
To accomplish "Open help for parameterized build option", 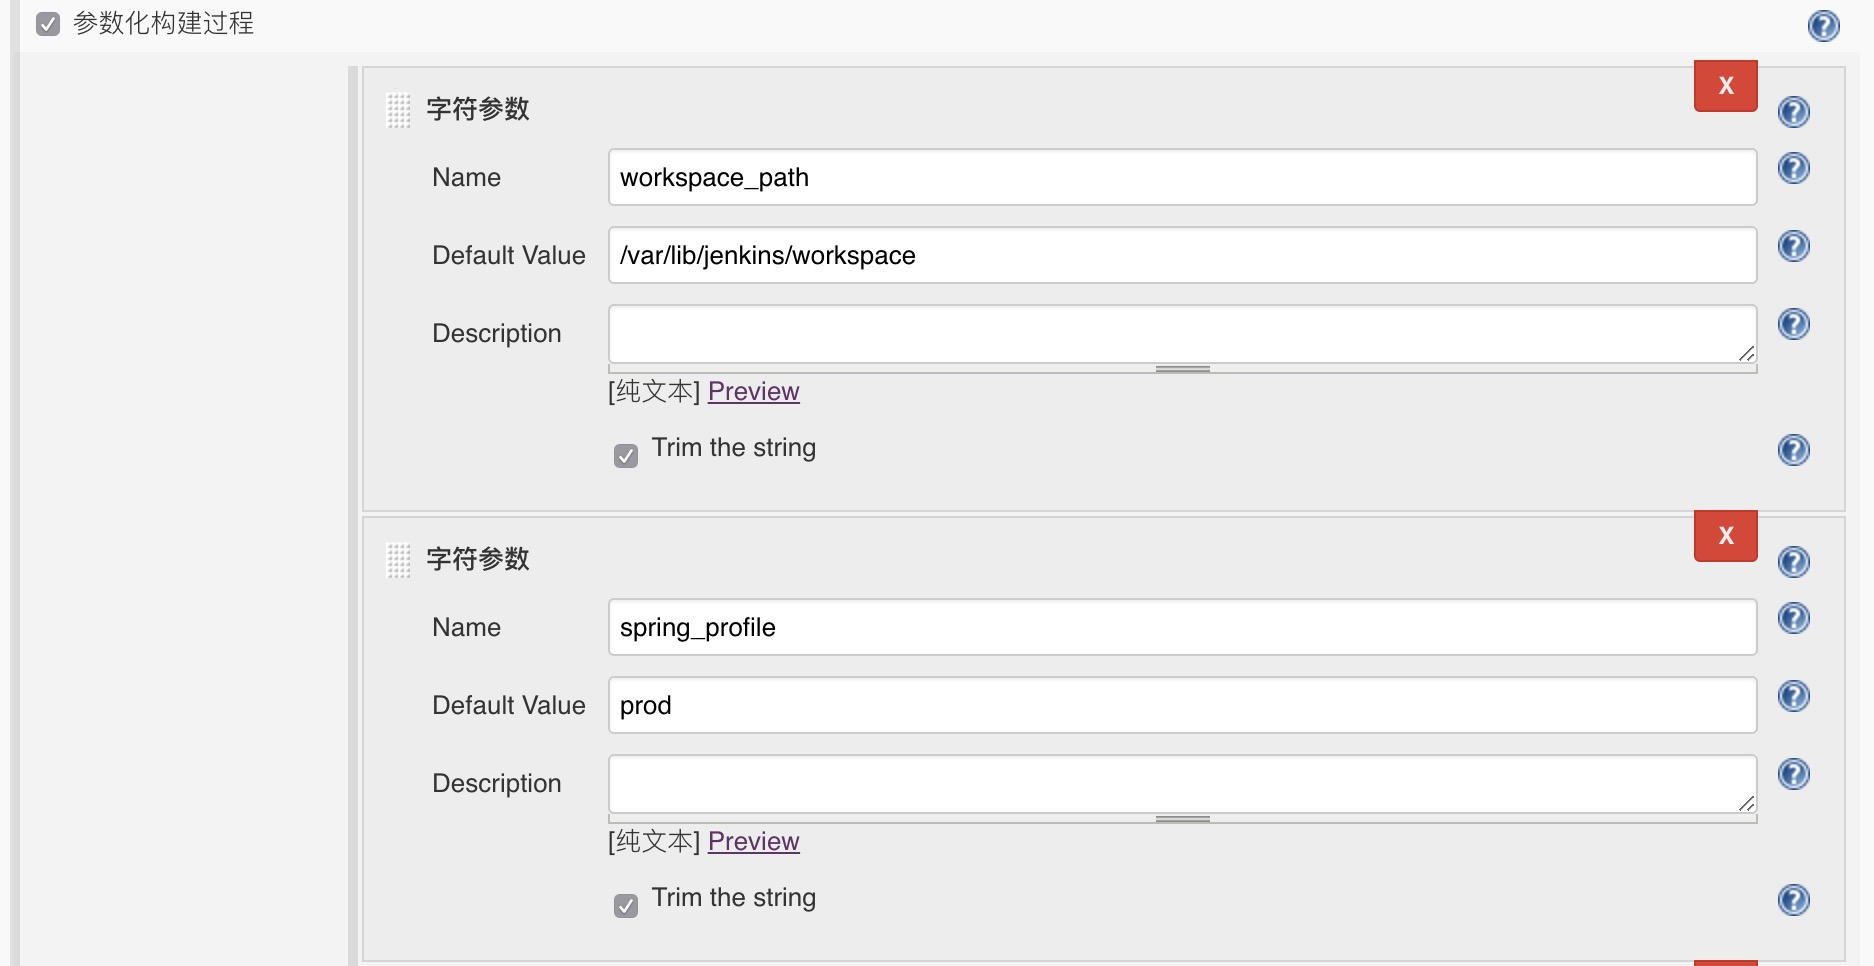I will click(x=1823, y=25).
